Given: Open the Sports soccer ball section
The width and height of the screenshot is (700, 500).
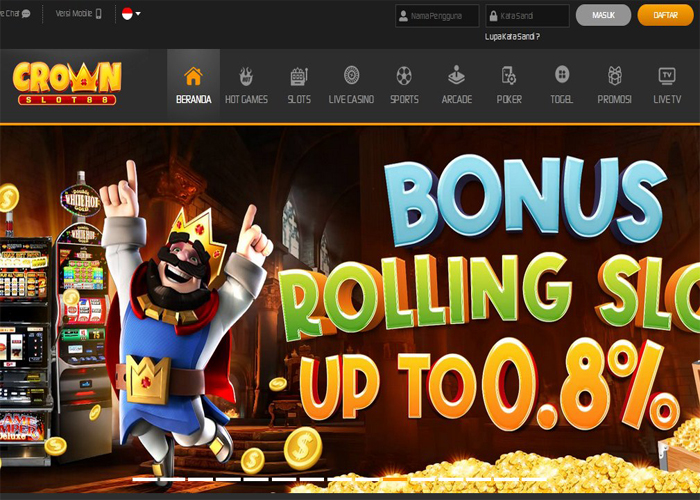Looking at the screenshot, I should pos(404,85).
